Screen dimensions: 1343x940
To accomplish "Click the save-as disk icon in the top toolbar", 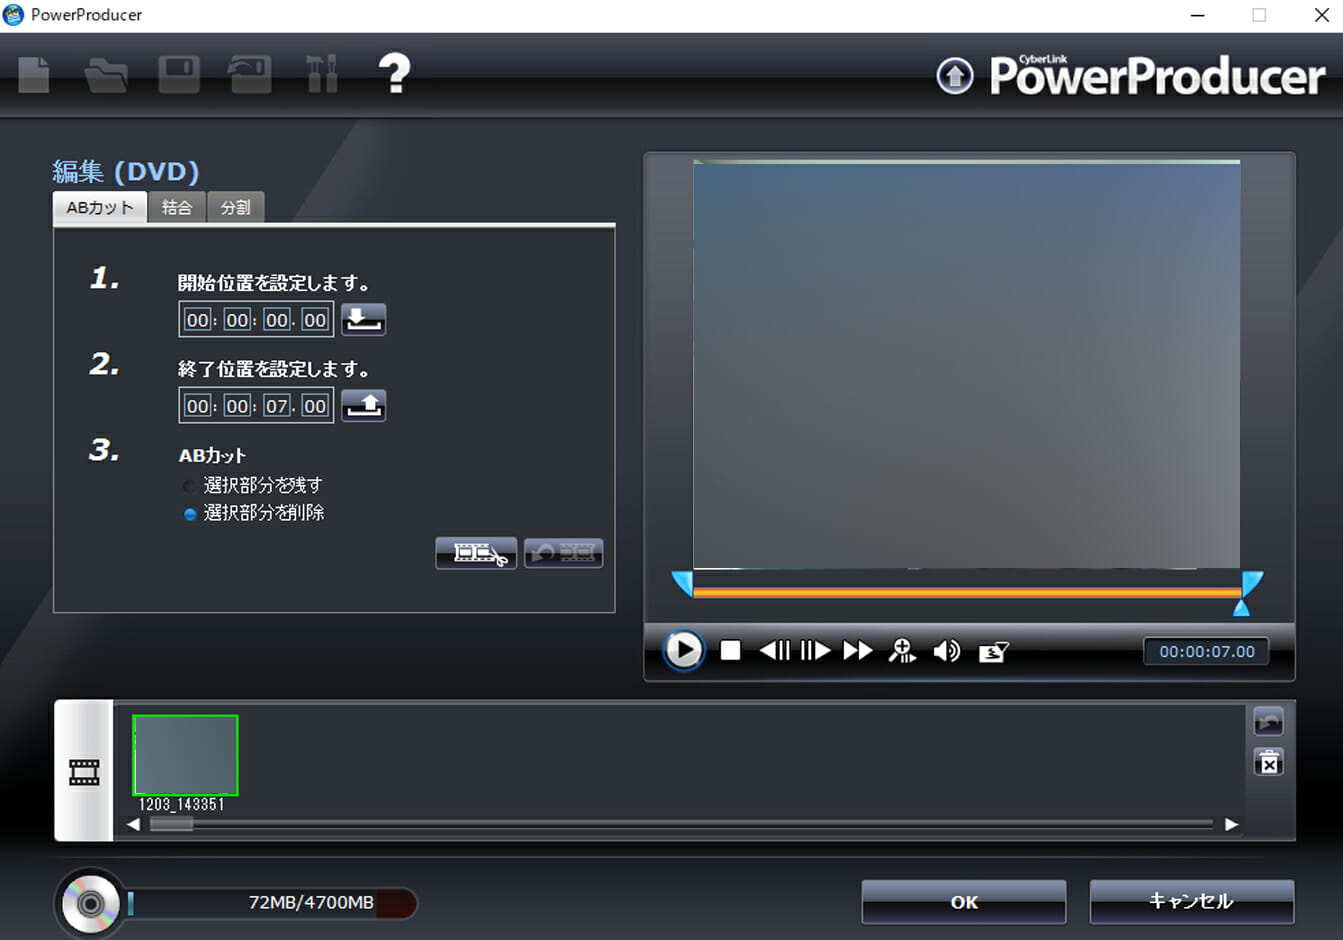I will tap(250, 74).
